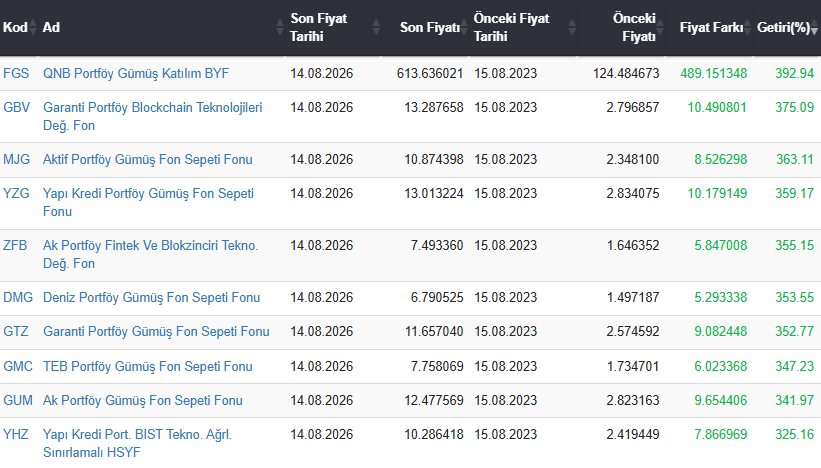The image size is (821, 468).
Task: Sort by Son Fiyat Tarihi arrows
Action: (376, 27)
